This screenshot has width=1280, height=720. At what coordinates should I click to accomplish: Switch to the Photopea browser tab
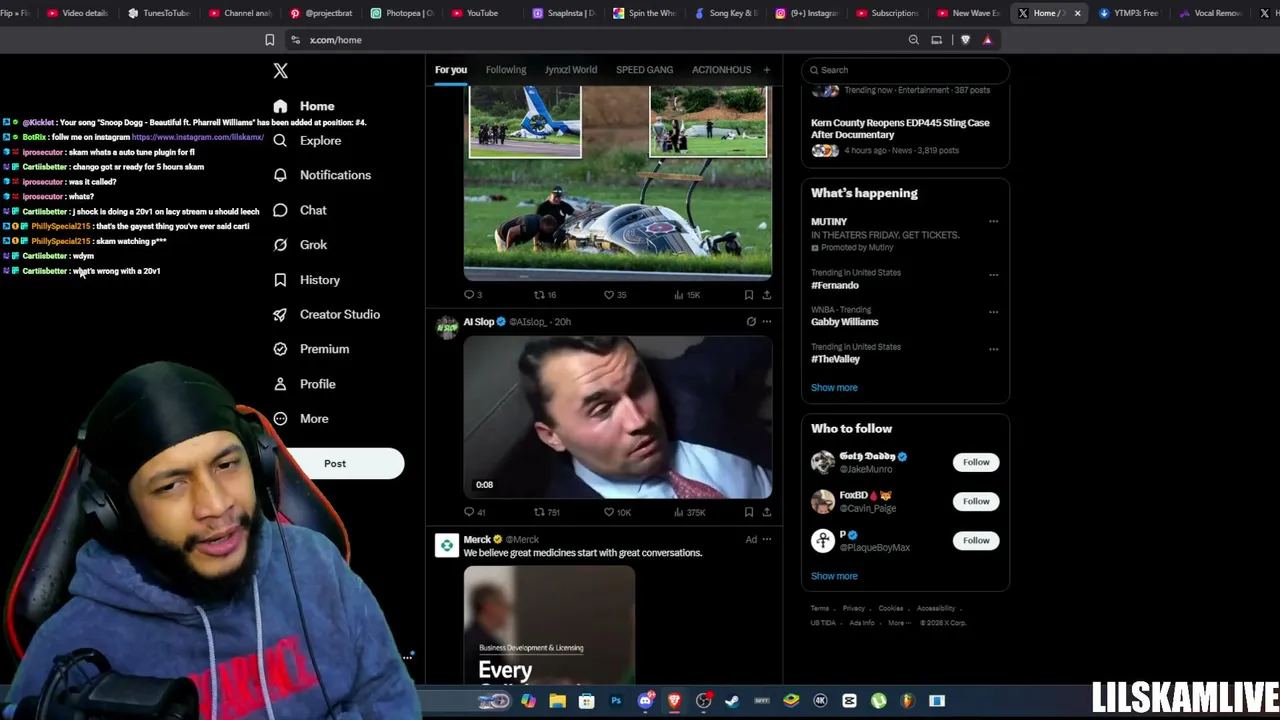click(x=401, y=13)
